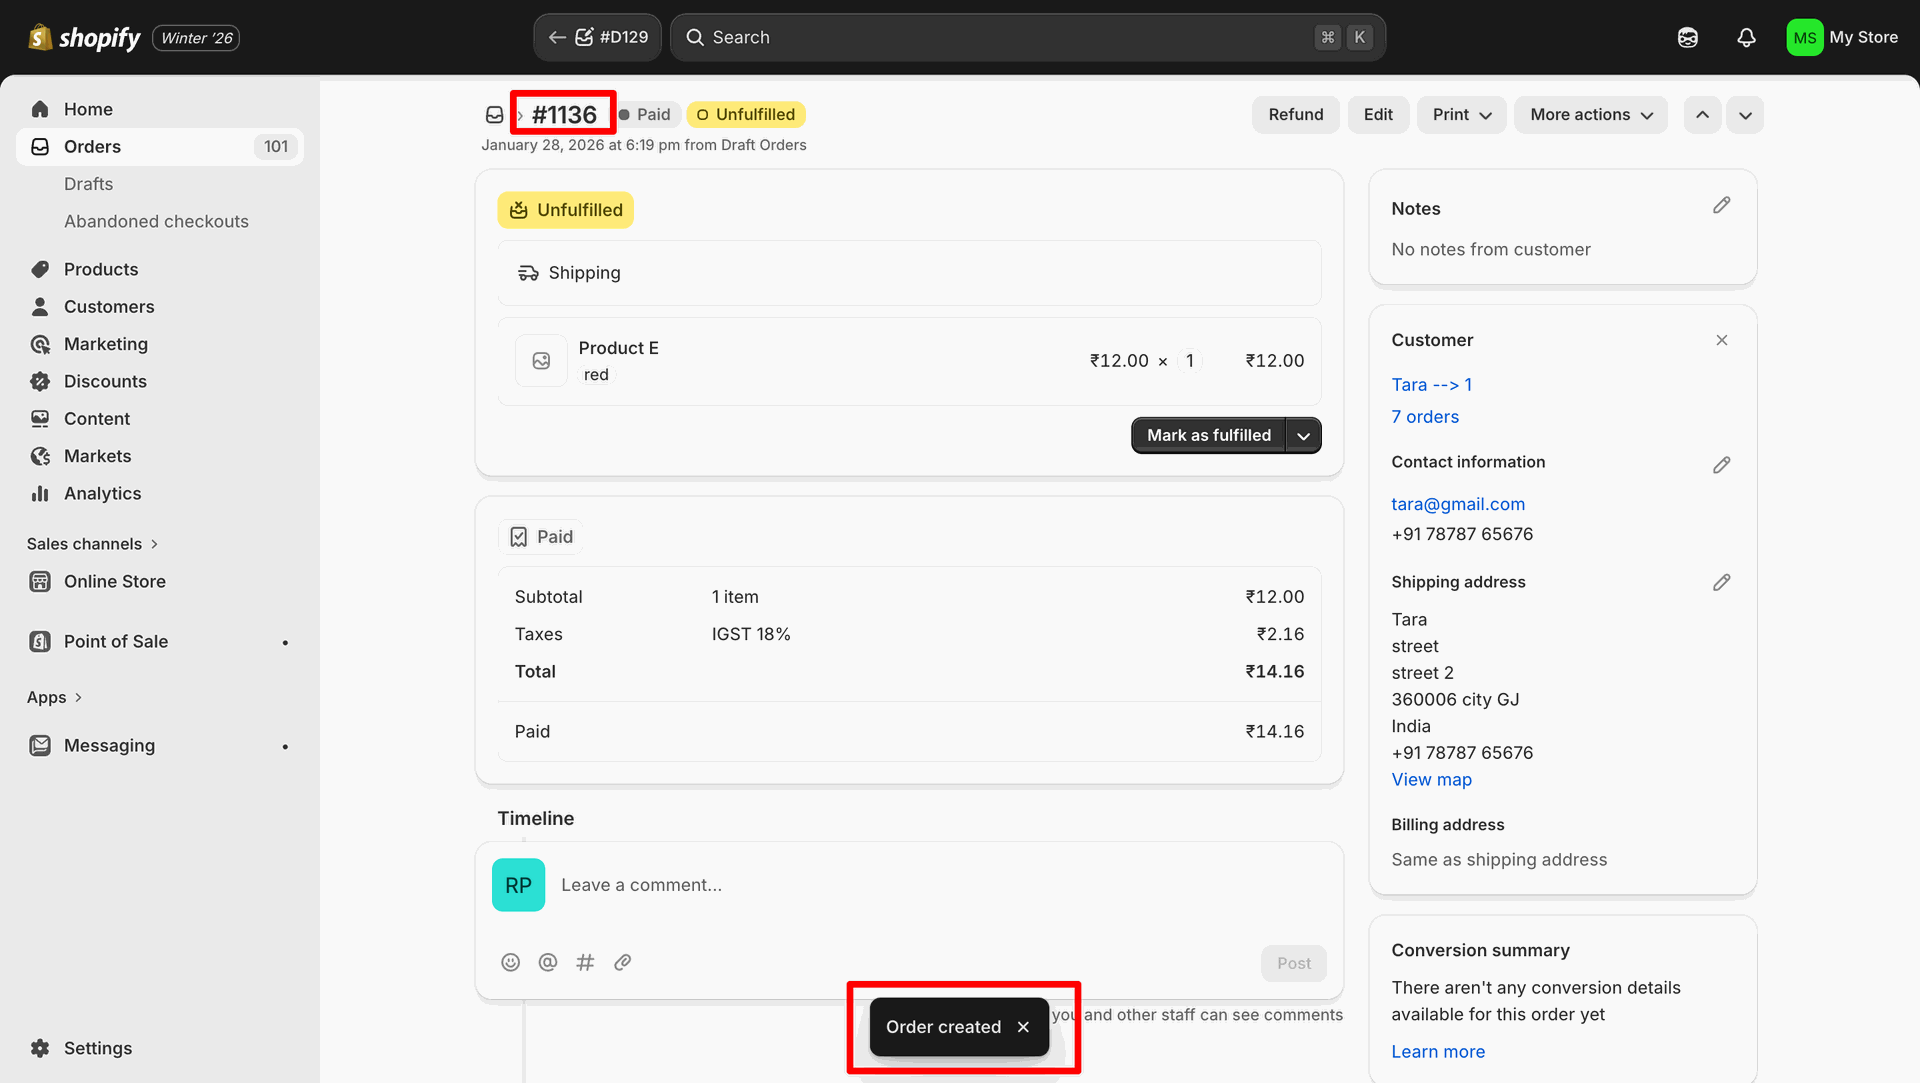The height and width of the screenshot is (1083, 1920).
Task: Expand the Mark as fulfilled dropdown arrow
Action: pyautogui.click(x=1303, y=436)
